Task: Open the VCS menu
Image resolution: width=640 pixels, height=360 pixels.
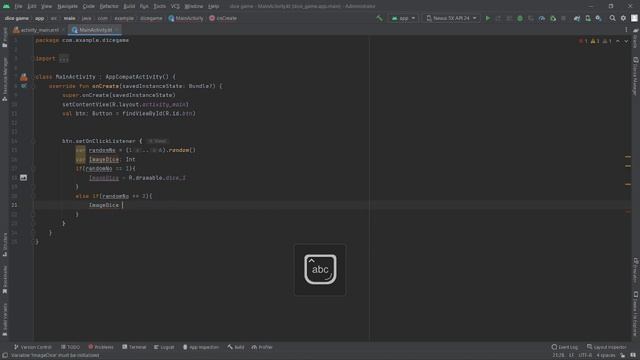Action: 175,6
